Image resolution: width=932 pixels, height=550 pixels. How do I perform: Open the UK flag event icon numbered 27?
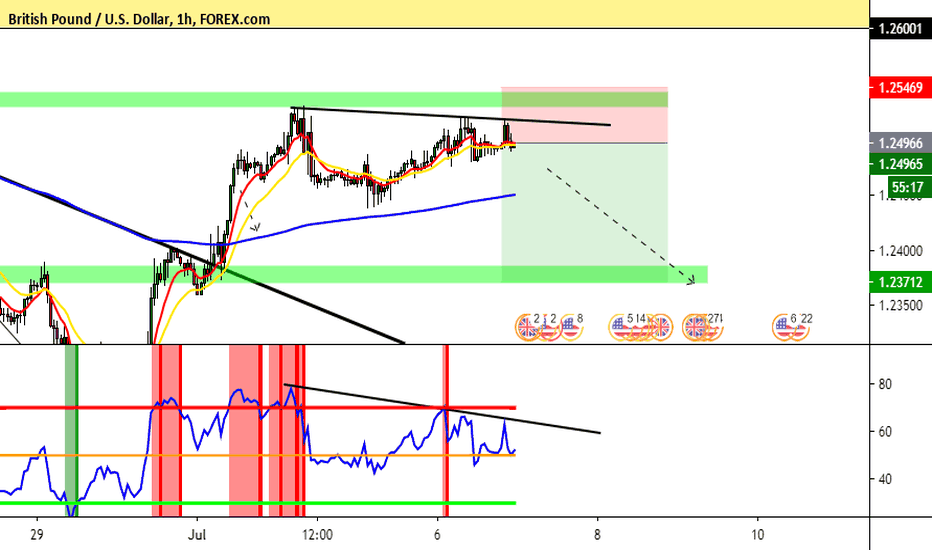[694, 328]
